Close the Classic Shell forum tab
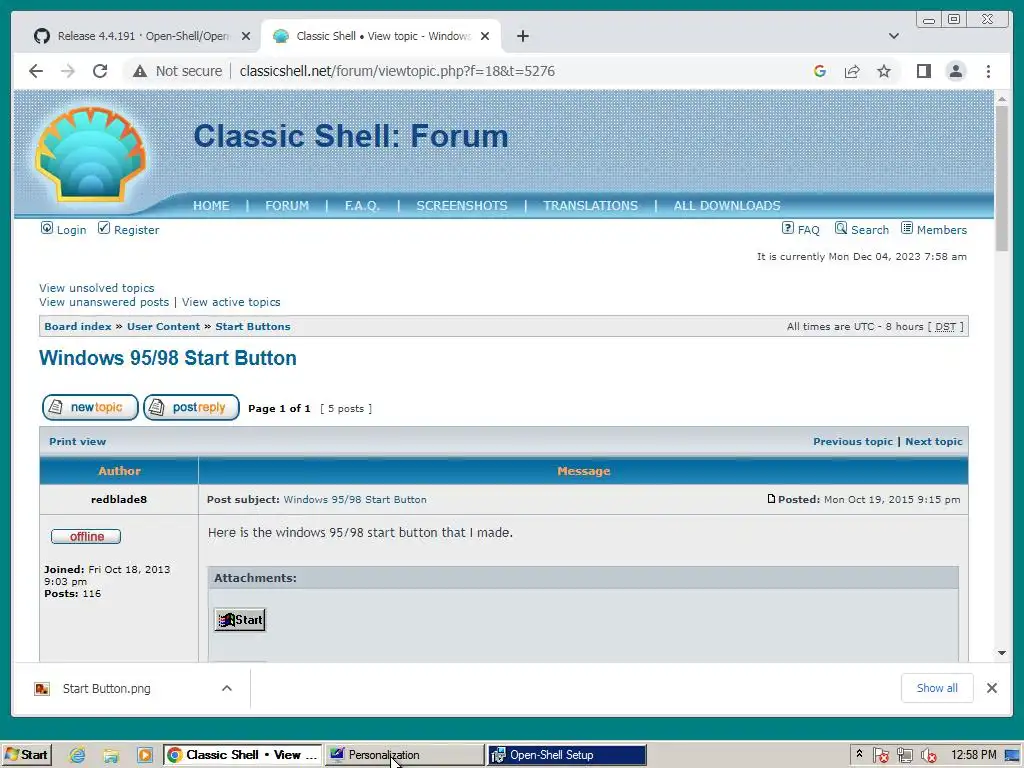Image resolution: width=1024 pixels, height=768 pixels. pyautogui.click(x=485, y=36)
